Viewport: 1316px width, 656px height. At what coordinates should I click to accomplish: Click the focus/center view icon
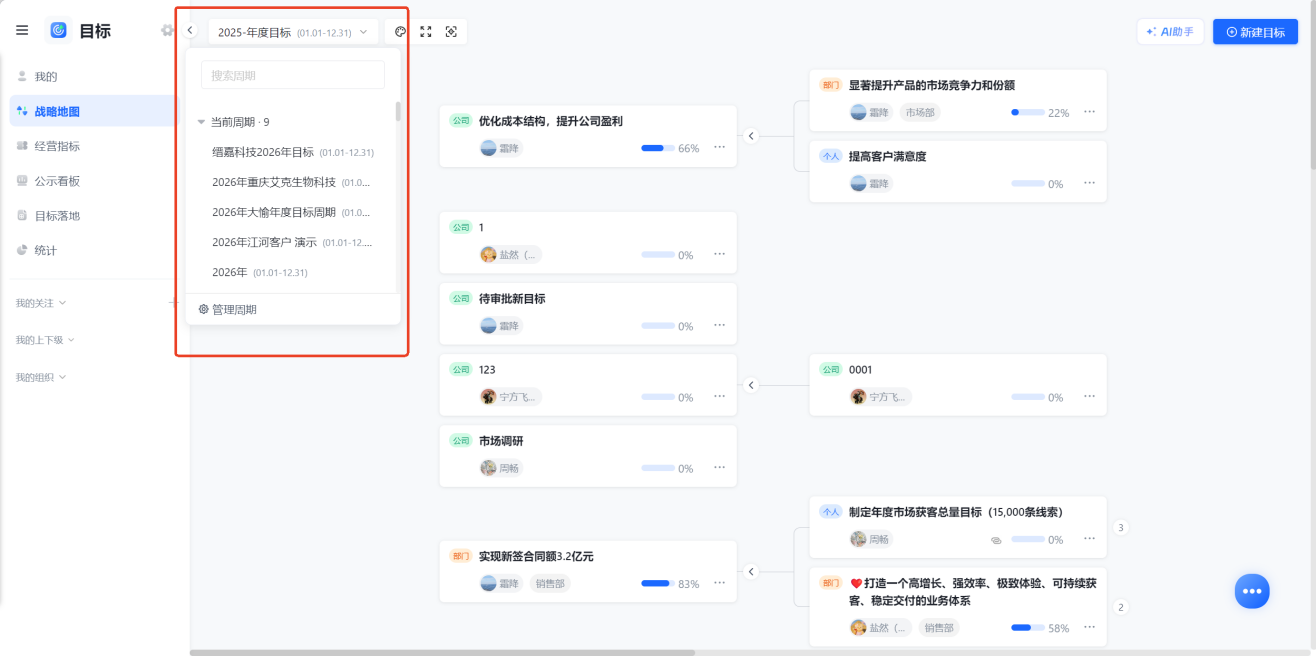click(x=451, y=32)
